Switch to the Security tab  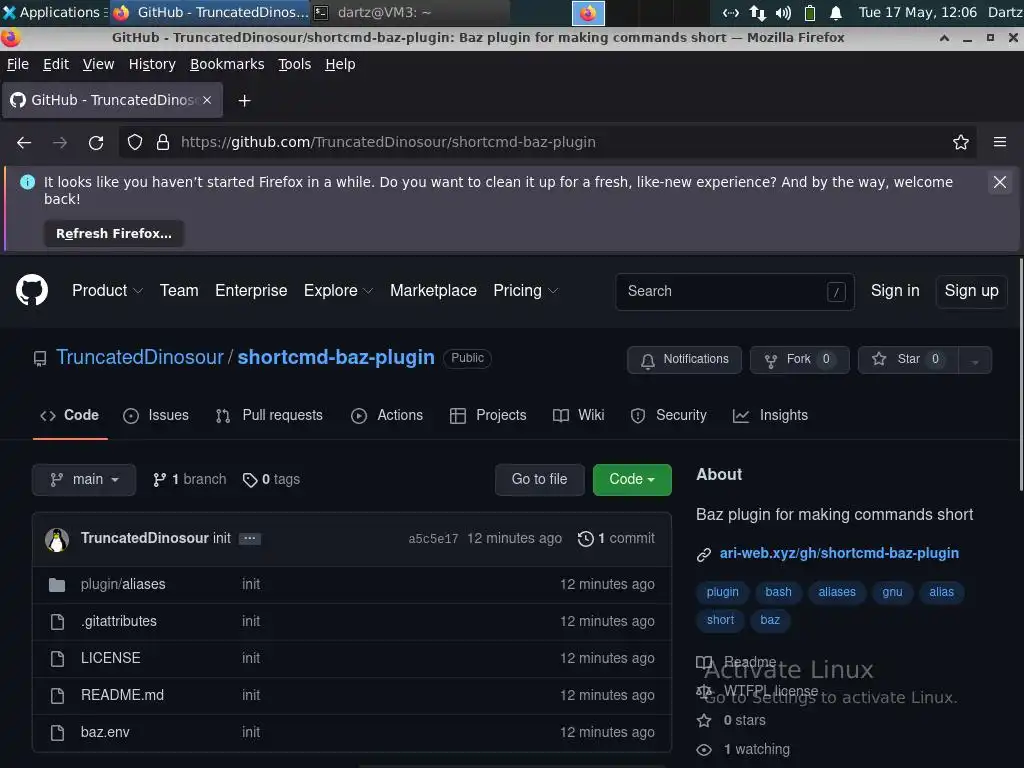669,416
